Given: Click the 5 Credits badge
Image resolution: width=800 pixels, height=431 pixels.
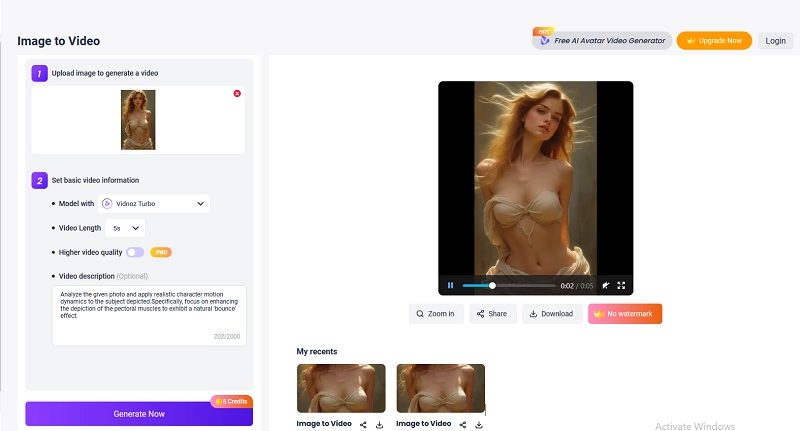Looking at the screenshot, I should coord(232,401).
